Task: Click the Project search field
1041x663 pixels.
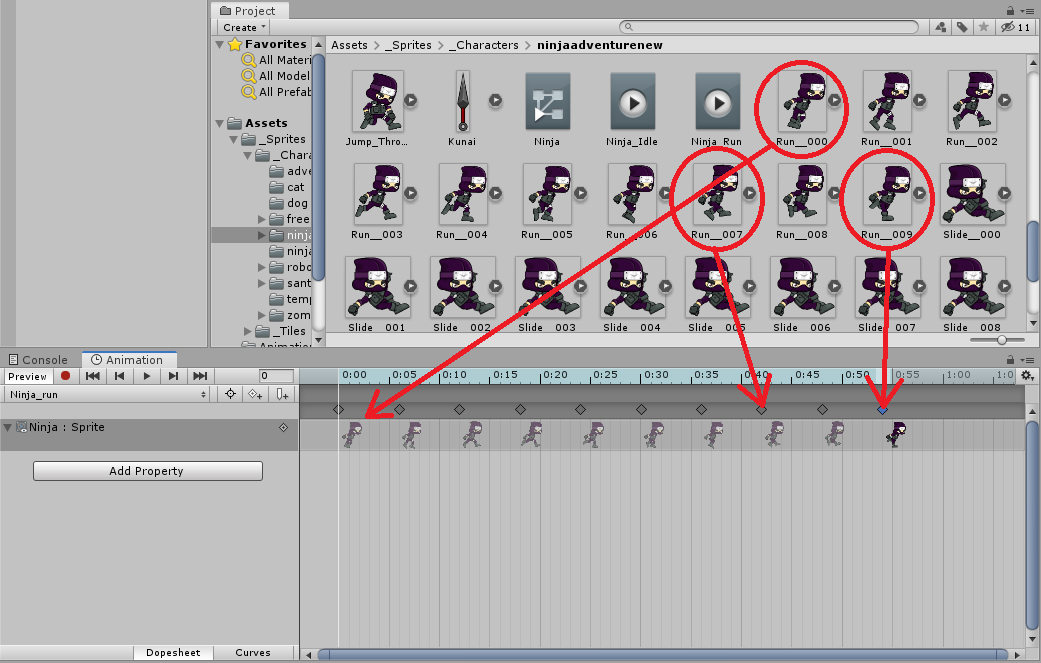Action: pyautogui.click(x=769, y=27)
